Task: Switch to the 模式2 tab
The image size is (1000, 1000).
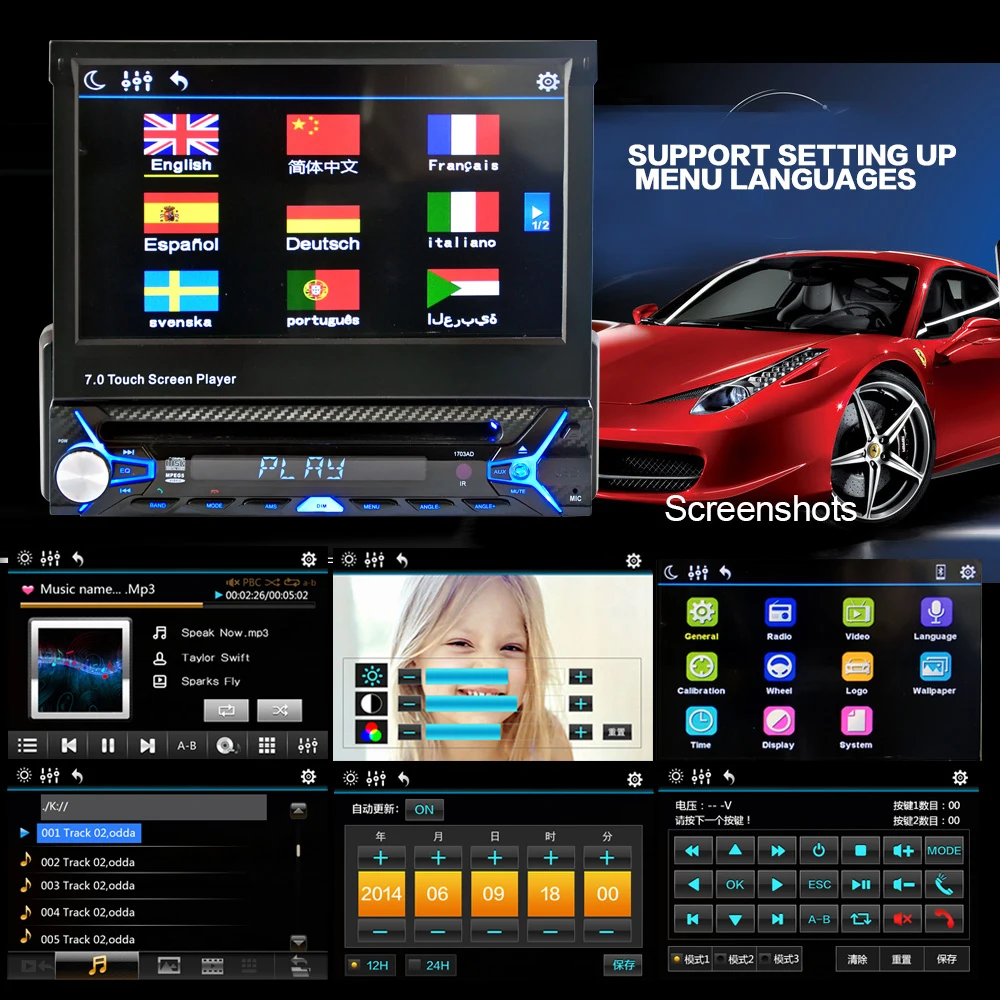Action: 737,958
